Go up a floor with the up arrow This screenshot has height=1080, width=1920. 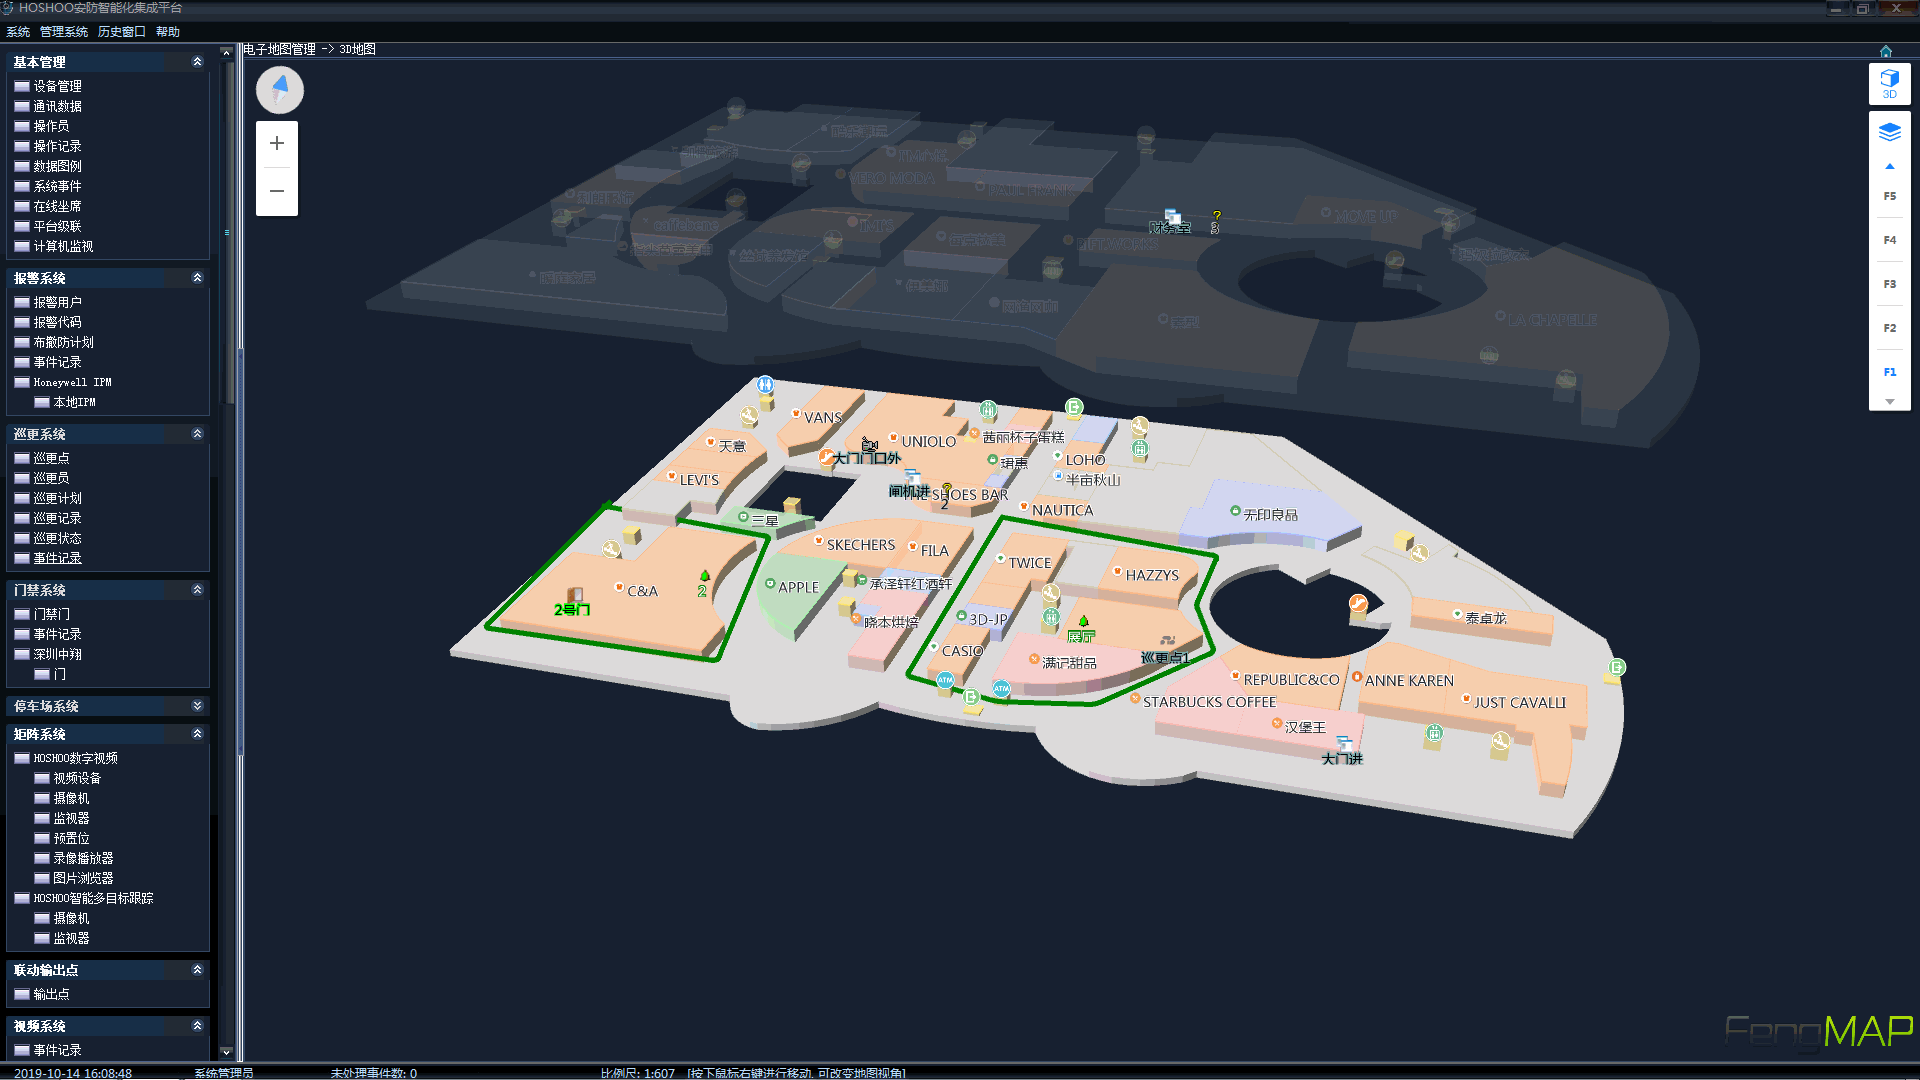click(x=1889, y=166)
